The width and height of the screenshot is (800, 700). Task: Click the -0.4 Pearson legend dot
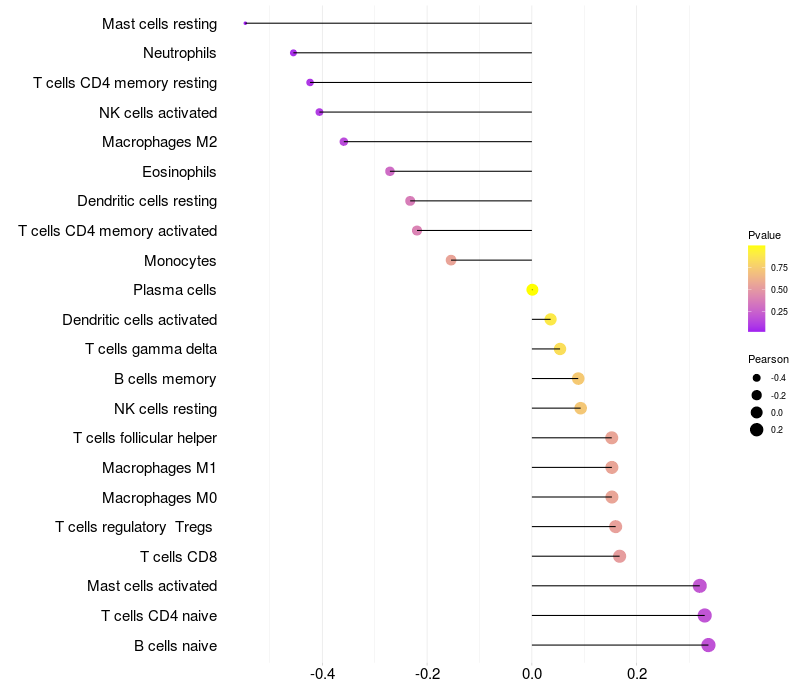coord(757,378)
